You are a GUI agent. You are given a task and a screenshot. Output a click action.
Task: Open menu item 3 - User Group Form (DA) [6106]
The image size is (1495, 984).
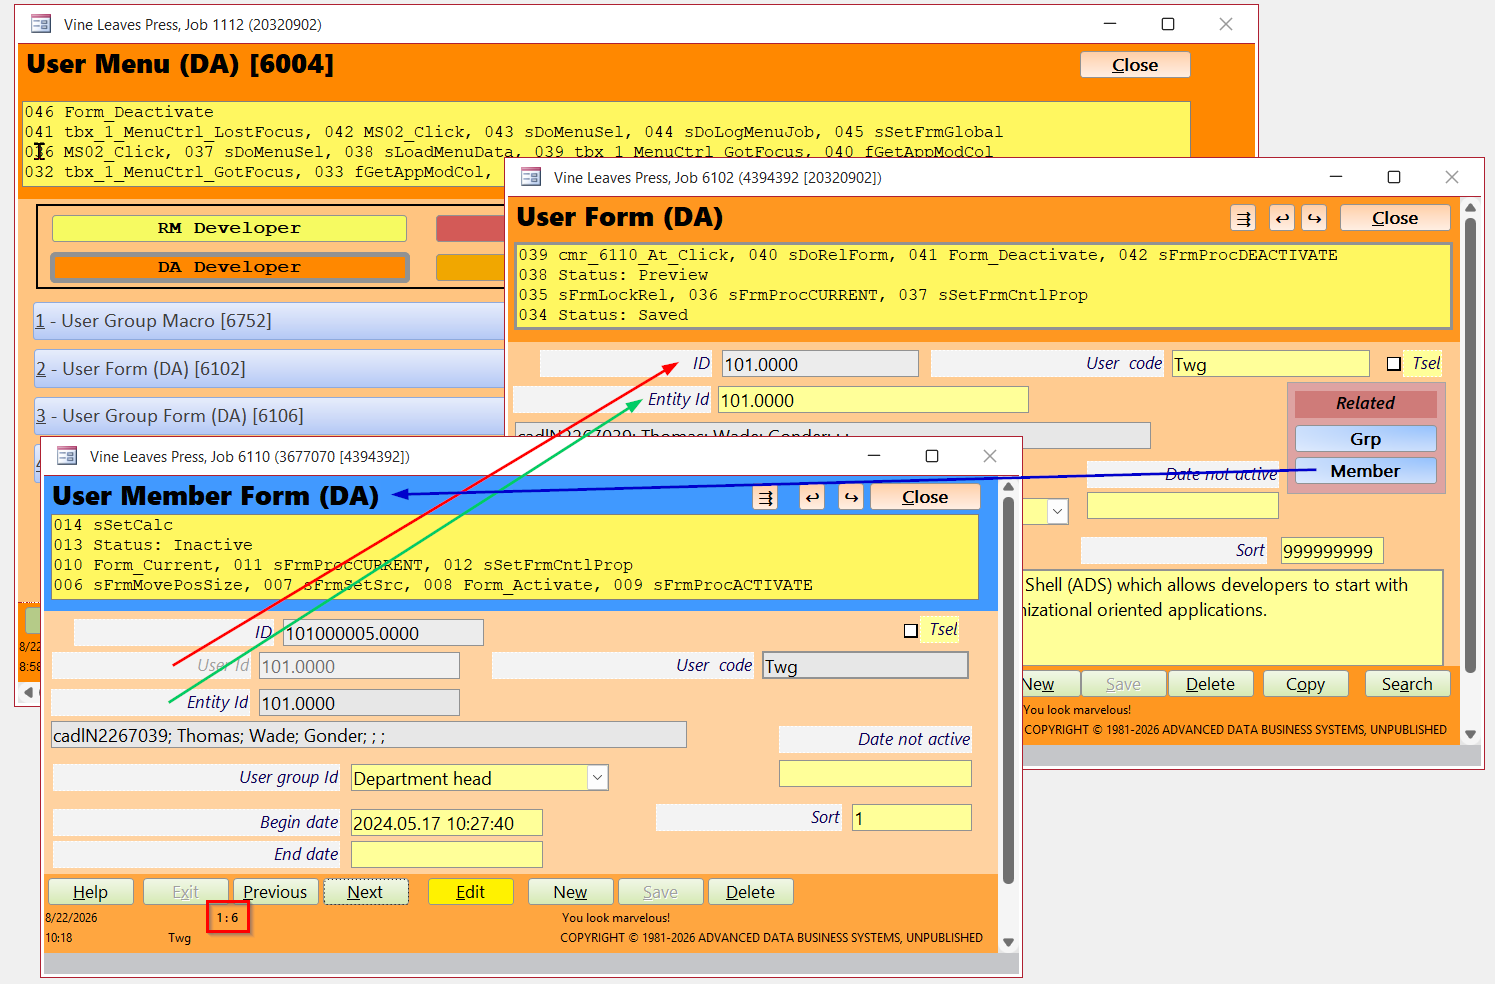click(269, 416)
